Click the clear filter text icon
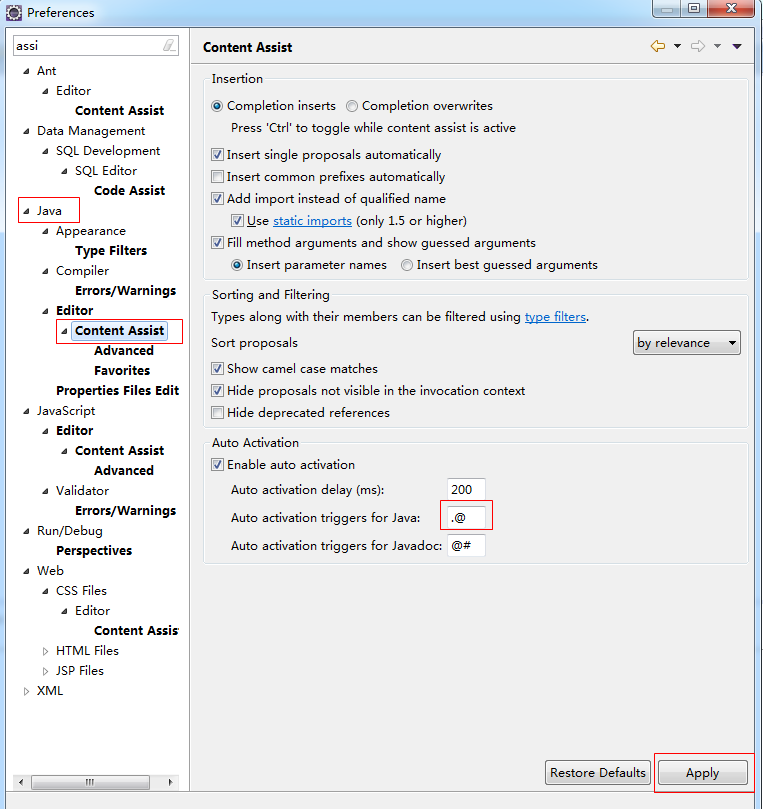Image resolution: width=763 pixels, height=809 pixels. (169, 45)
